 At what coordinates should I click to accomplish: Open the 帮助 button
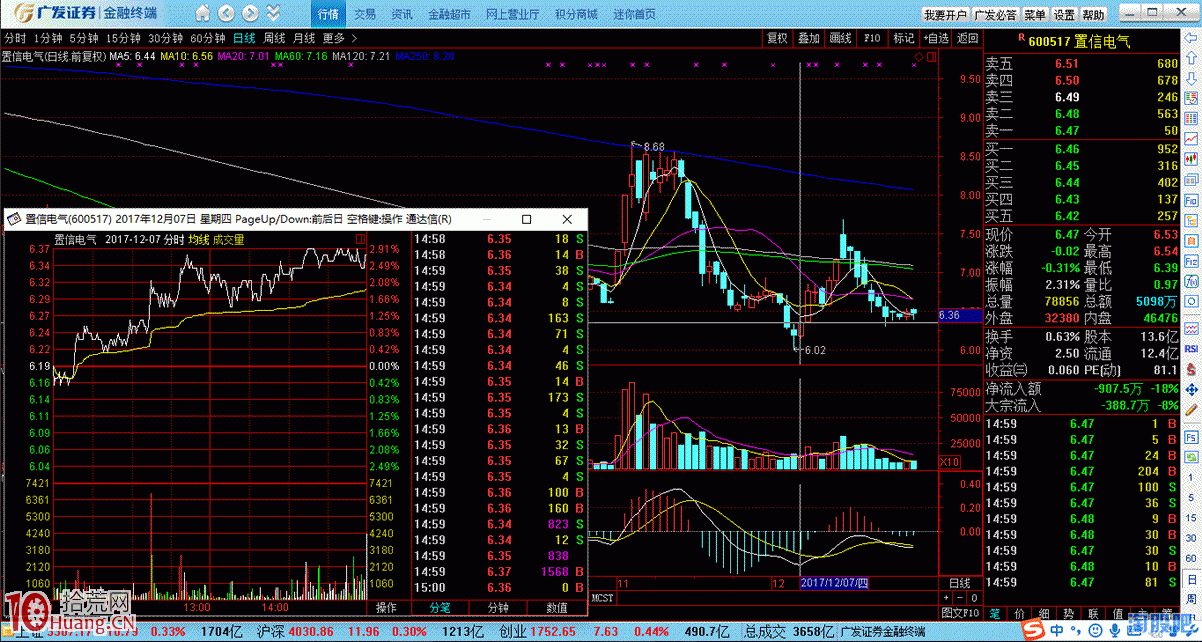pyautogui.click(x=1093, y=15)
